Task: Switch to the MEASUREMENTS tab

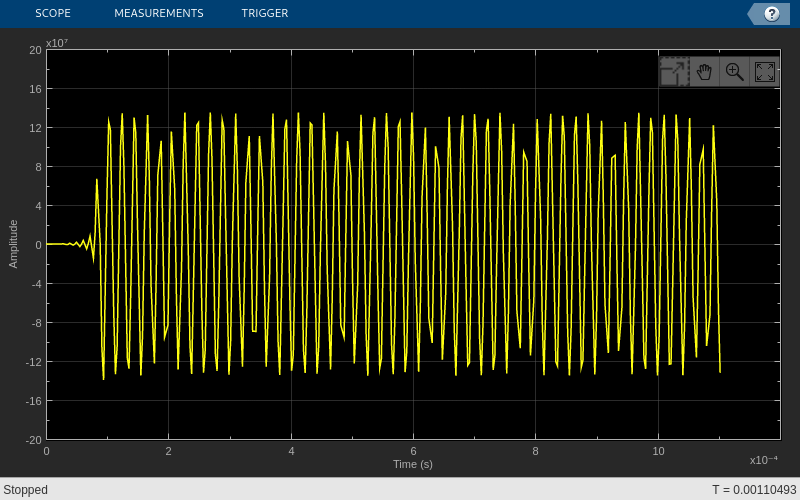Action: [159, 13]
